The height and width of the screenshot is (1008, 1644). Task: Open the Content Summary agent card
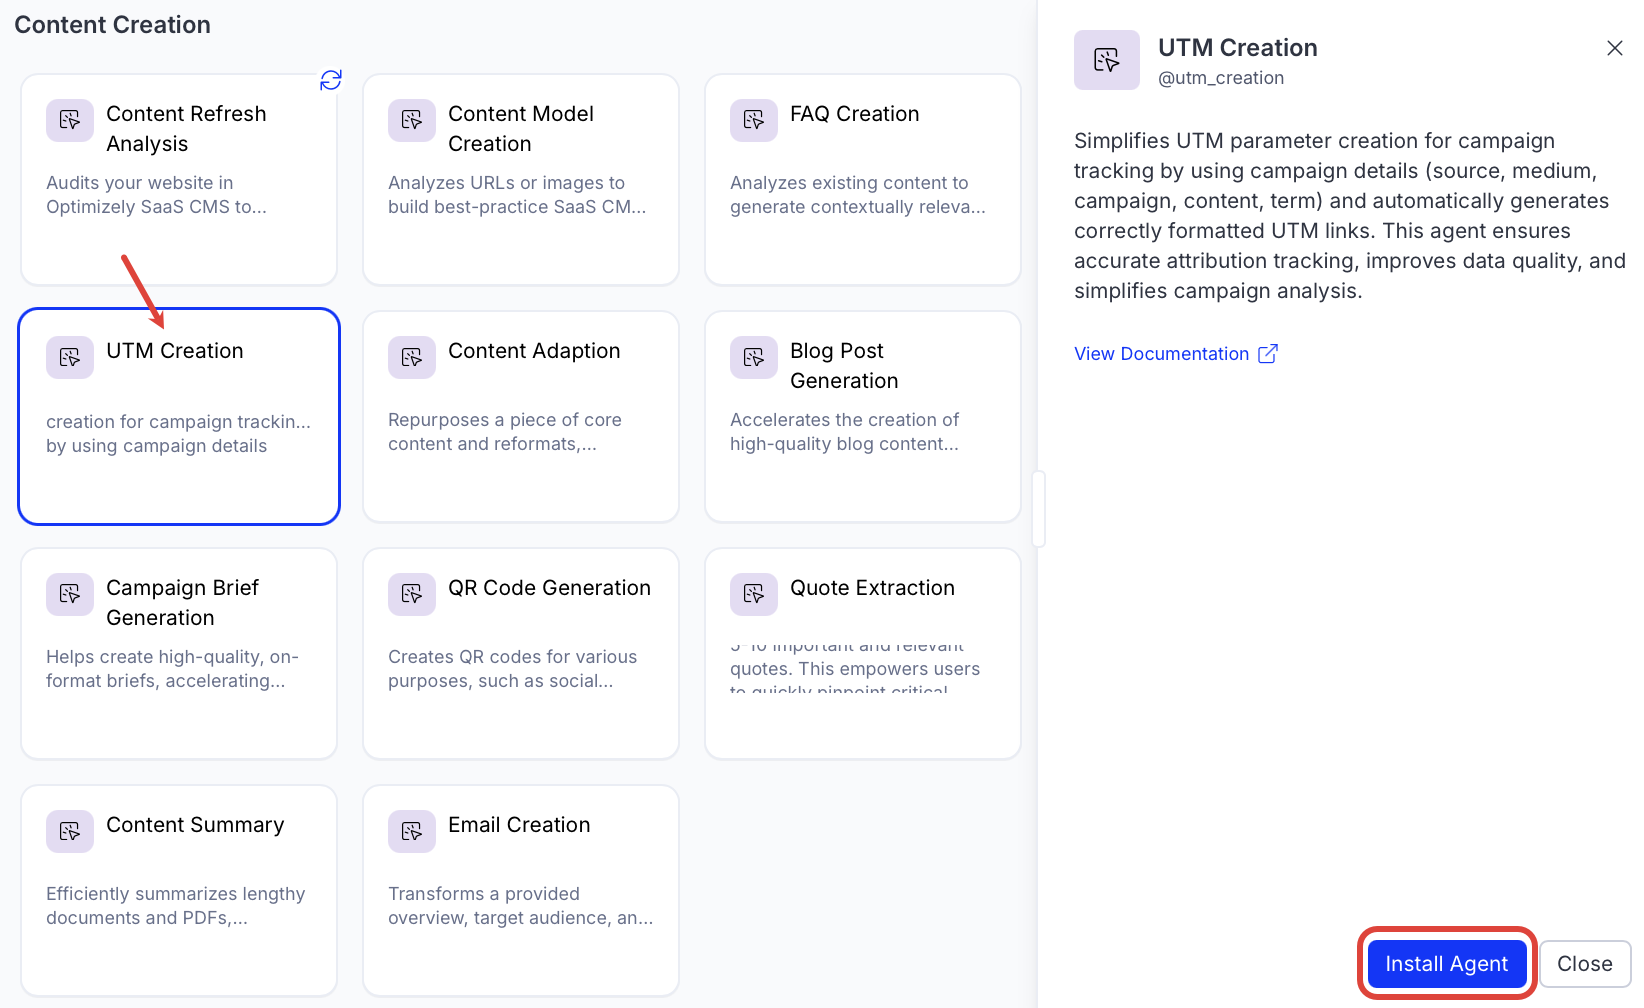(179, 890)
